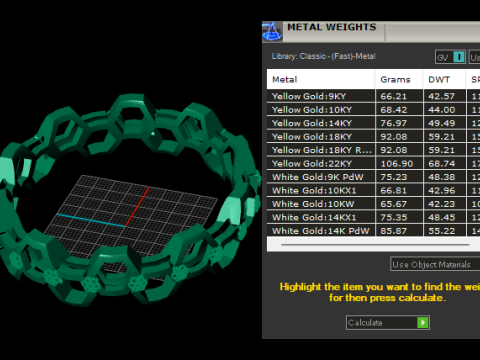The height and width of the screenshot is (360, 480).
Task: Click the 65.67 grams value
Action: [x=394, y=204]
